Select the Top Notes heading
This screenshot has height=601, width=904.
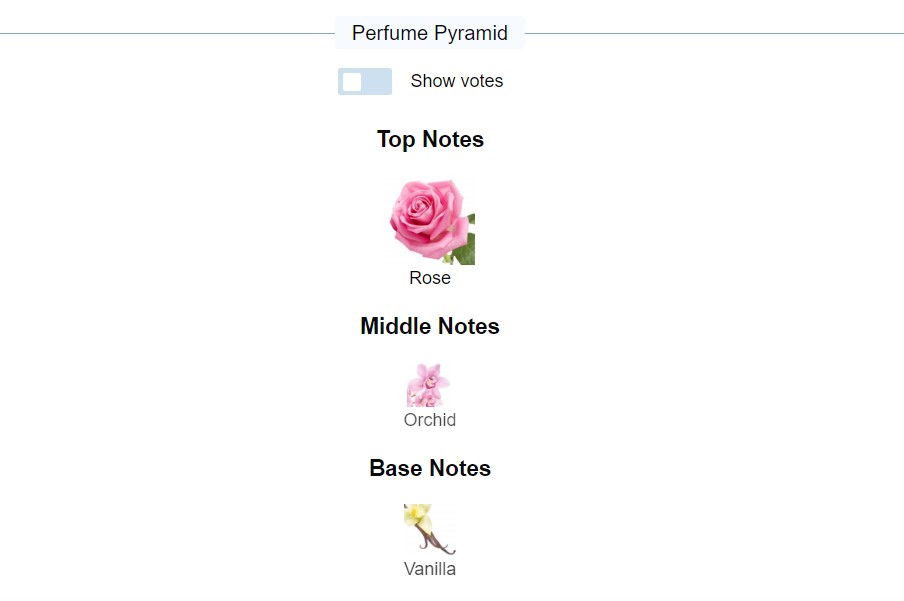point(430,139)
